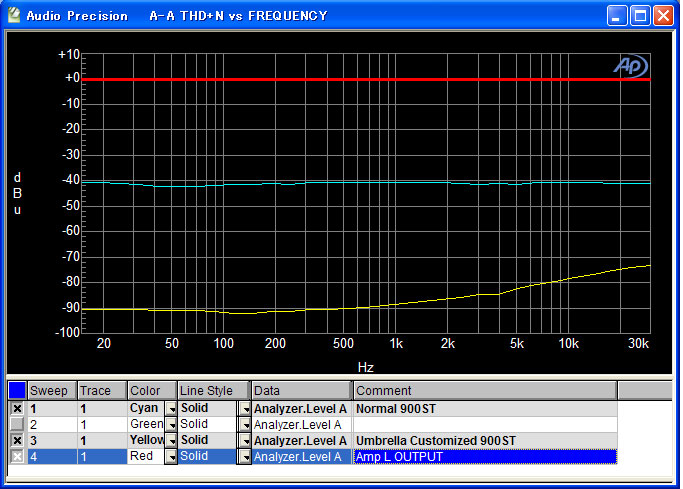Select the Umbrella Customized 900ST comment cell
Image resolution: width=683 pixels, height=489 pixels.
[485, 441]
